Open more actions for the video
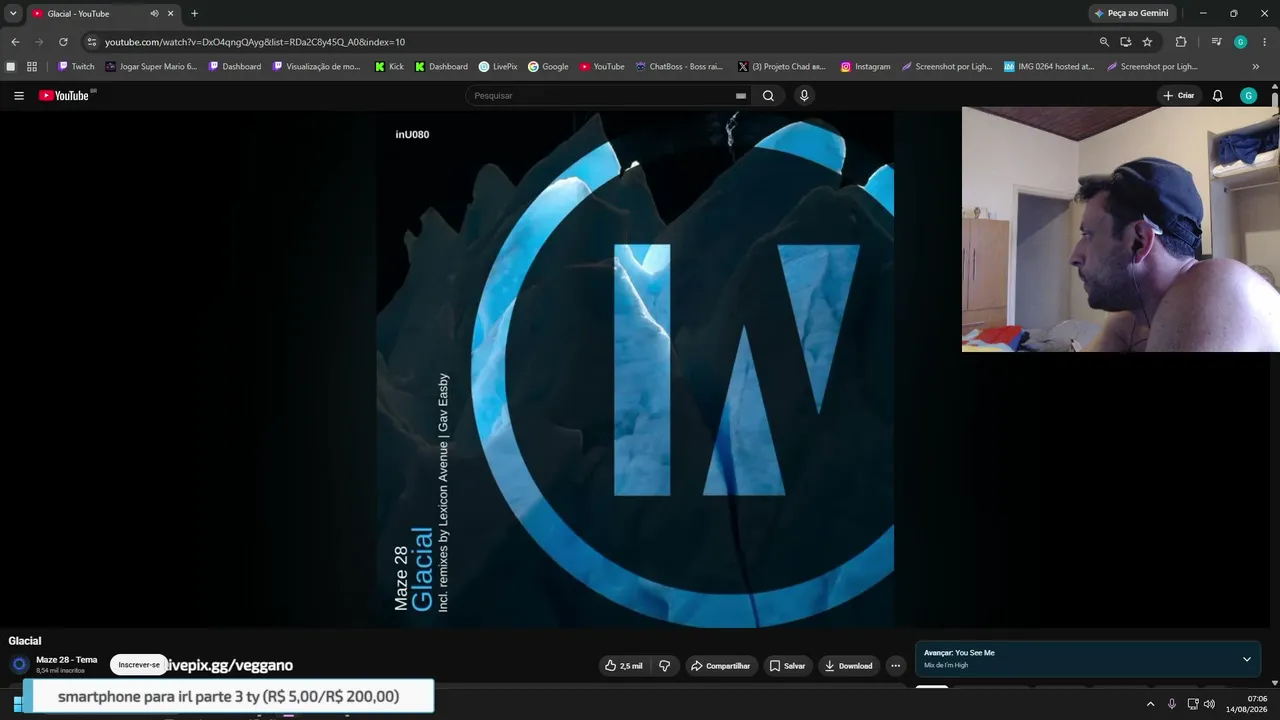 (895, 666)
